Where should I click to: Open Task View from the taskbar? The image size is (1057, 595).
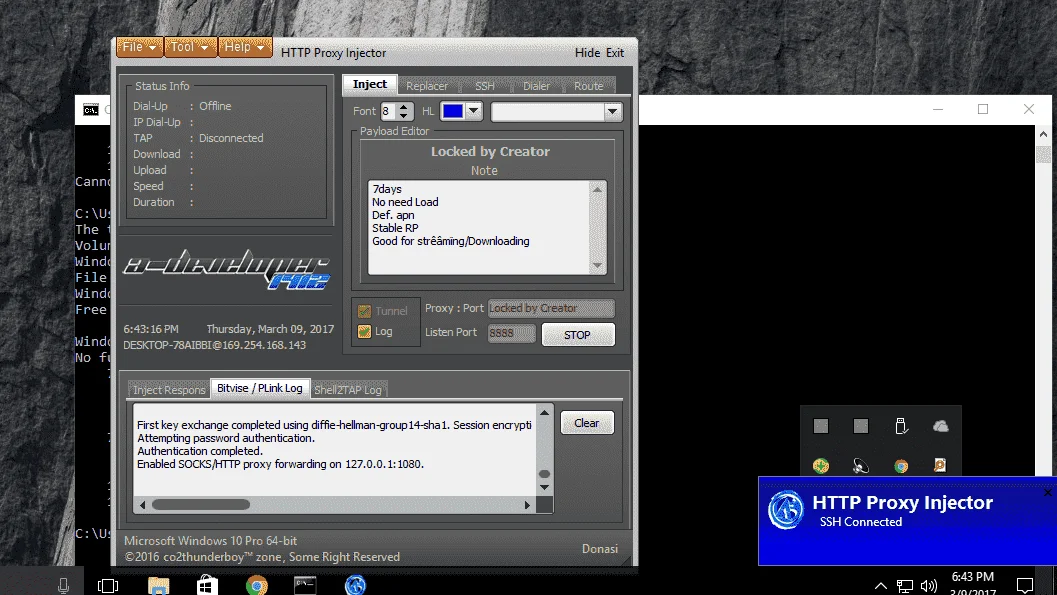(108, 586)
